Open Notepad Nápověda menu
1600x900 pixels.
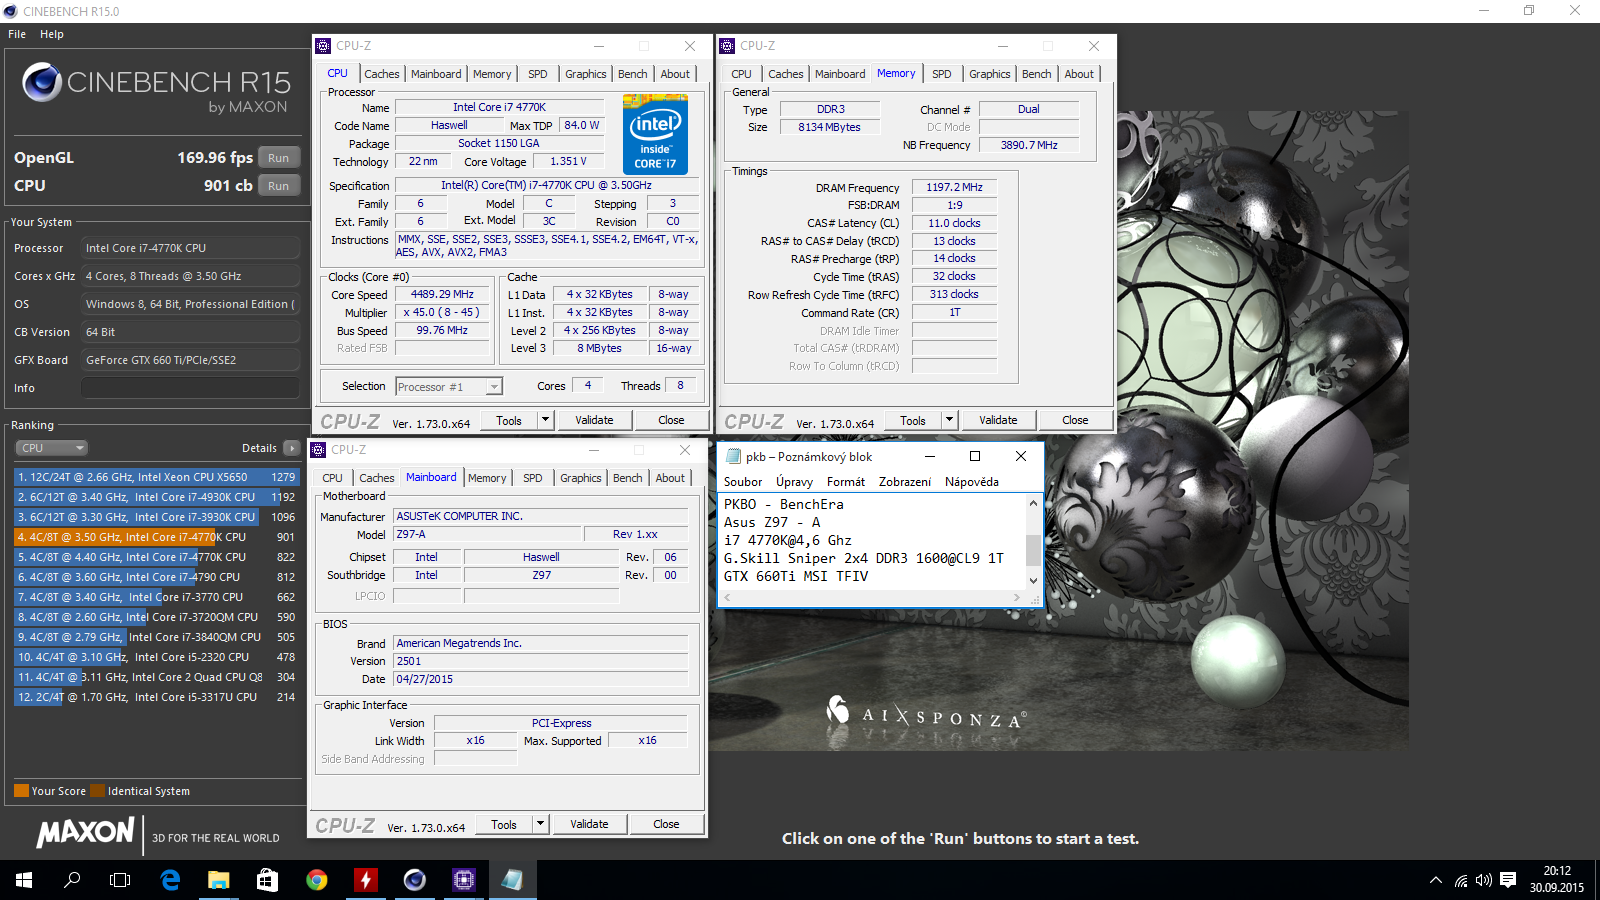pyautogui.click(x=972, y=482)
